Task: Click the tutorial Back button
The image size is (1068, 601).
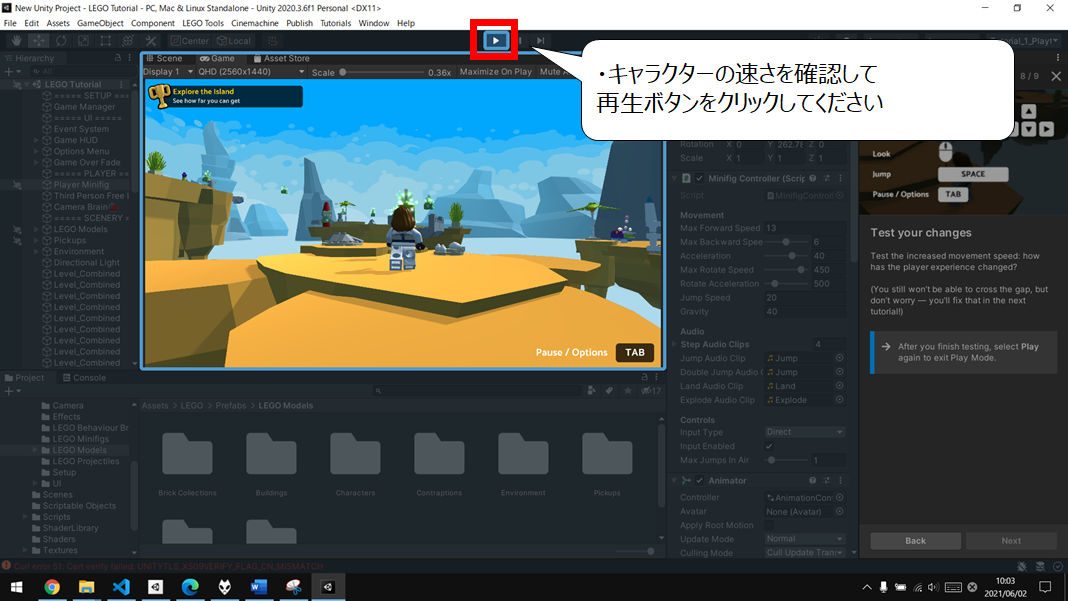Action: [x=915, y=540]
